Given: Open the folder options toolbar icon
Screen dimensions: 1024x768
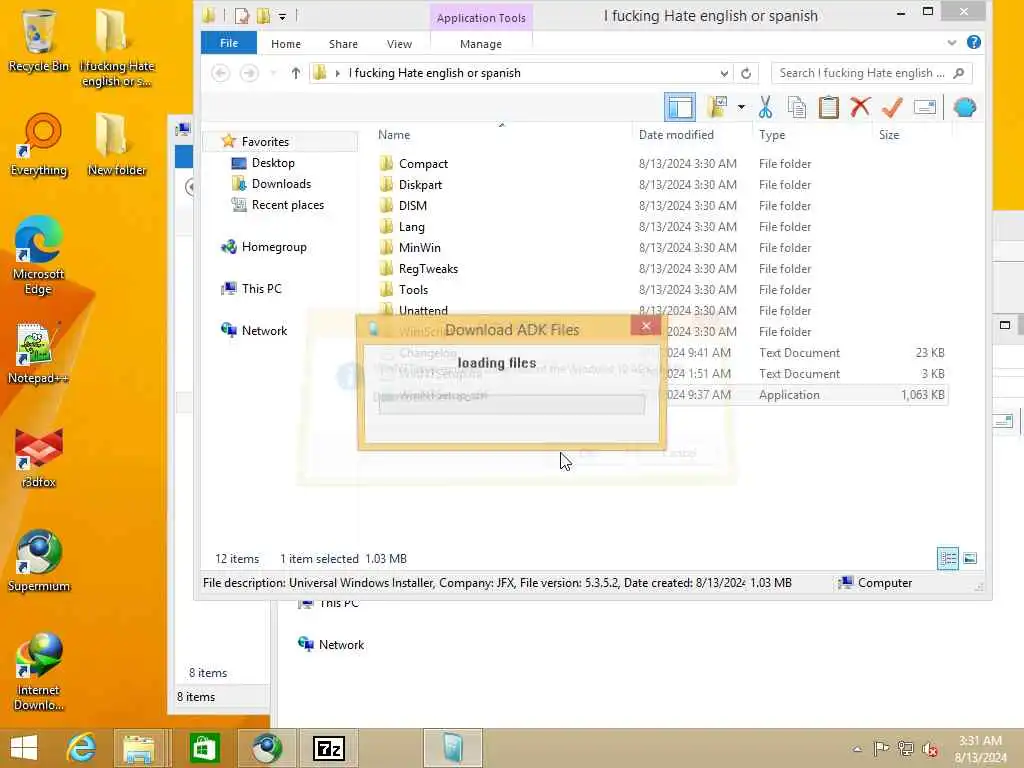Looking at the screenshot, I should click(x=717, y=107).
